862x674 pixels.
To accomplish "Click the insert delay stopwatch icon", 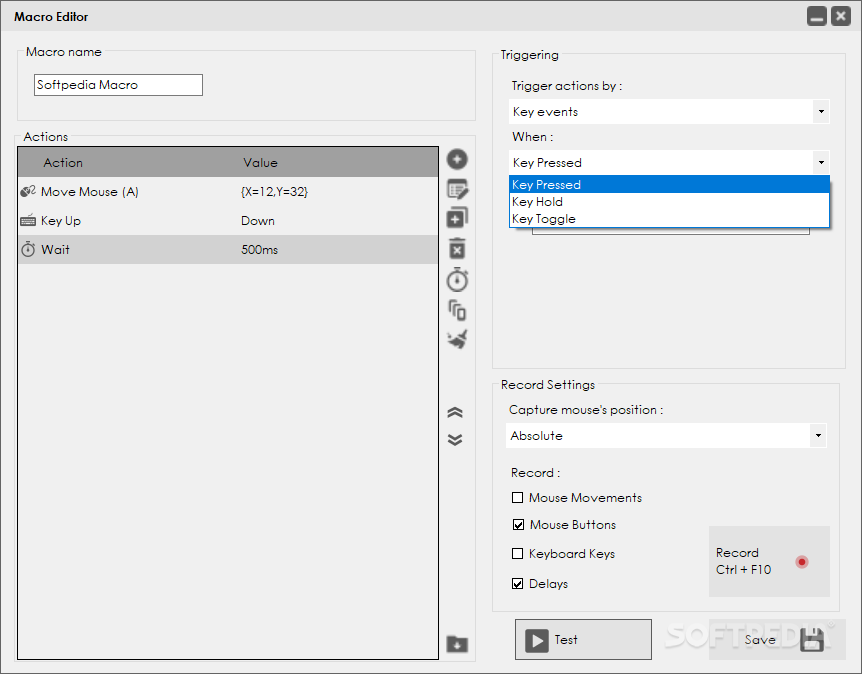I will 457,280.
